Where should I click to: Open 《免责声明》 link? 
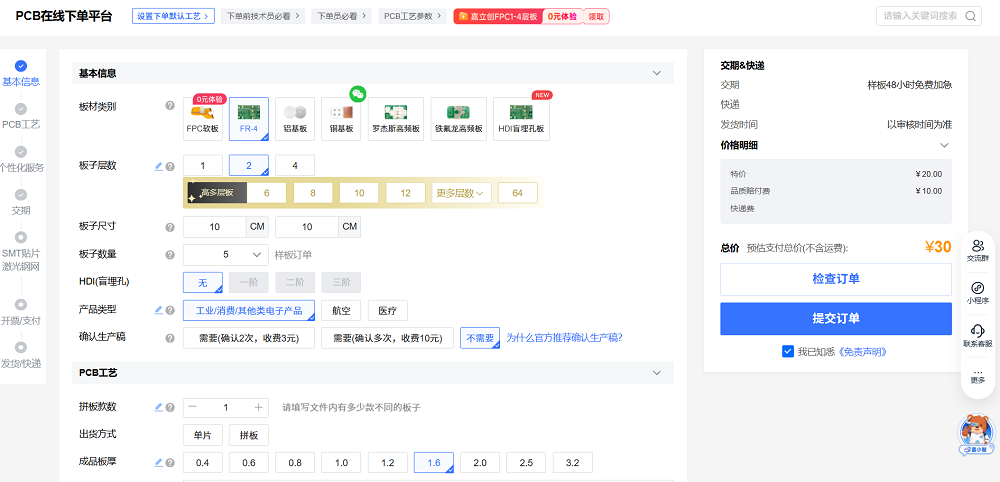(863, 352)
